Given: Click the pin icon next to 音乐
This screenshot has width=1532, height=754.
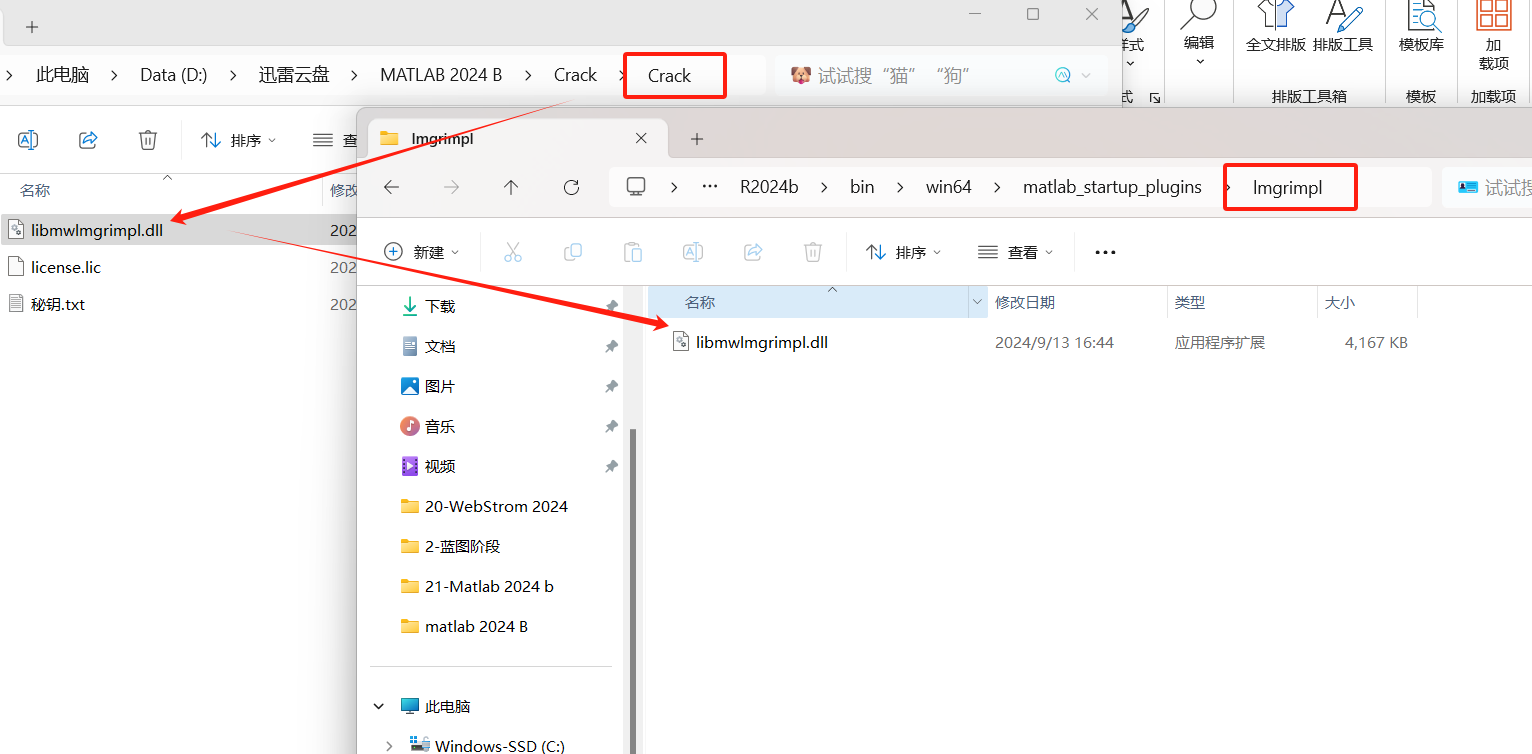Looking at the screenshot, I should click(x=611, y=426).
